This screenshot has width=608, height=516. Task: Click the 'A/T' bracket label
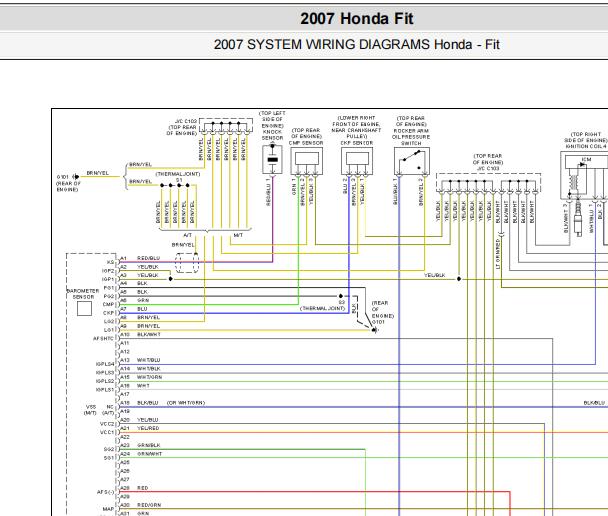click(188, 235)
